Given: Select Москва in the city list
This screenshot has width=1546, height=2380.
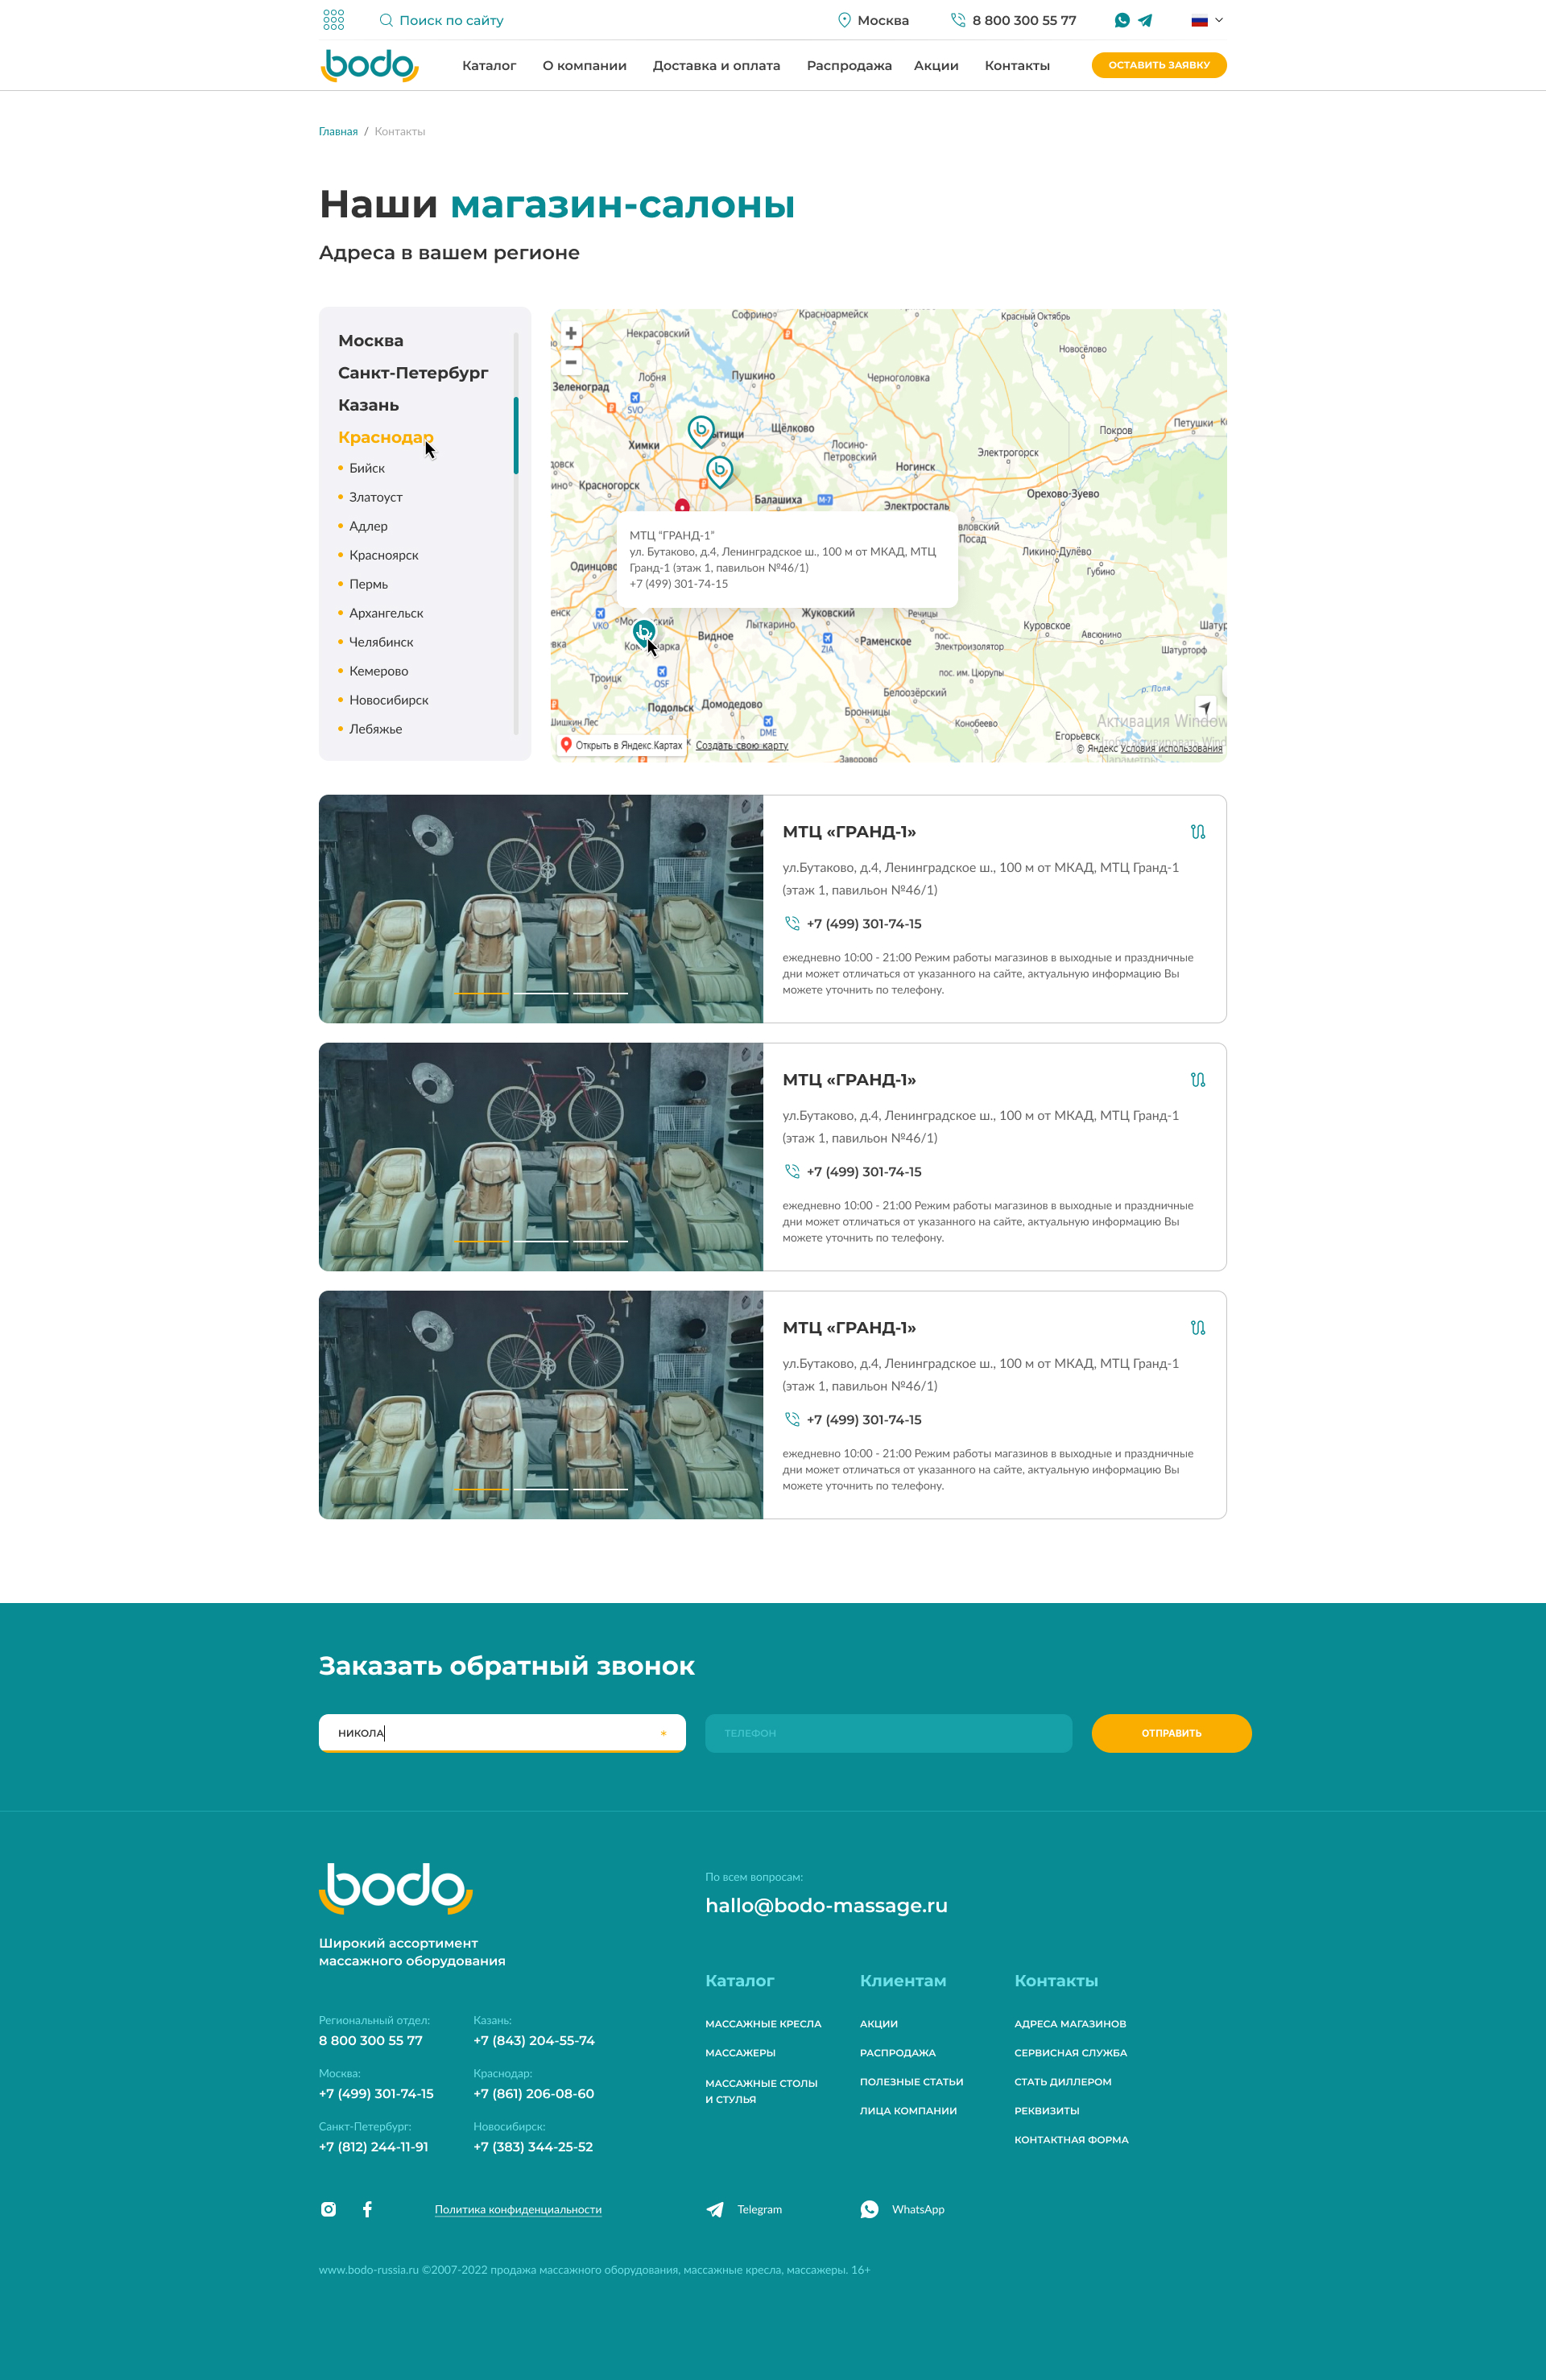Looking at the screenshot, I should (x=371, y=341).
